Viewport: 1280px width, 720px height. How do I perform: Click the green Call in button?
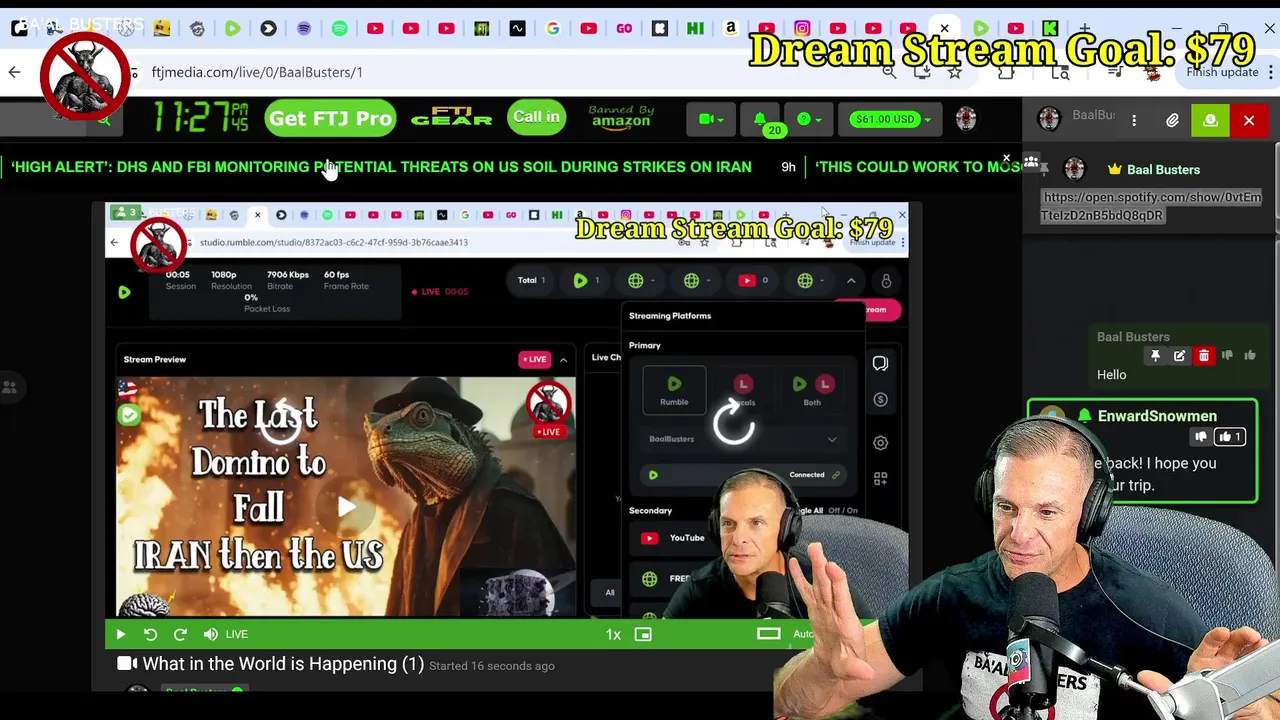coord(536,117)
